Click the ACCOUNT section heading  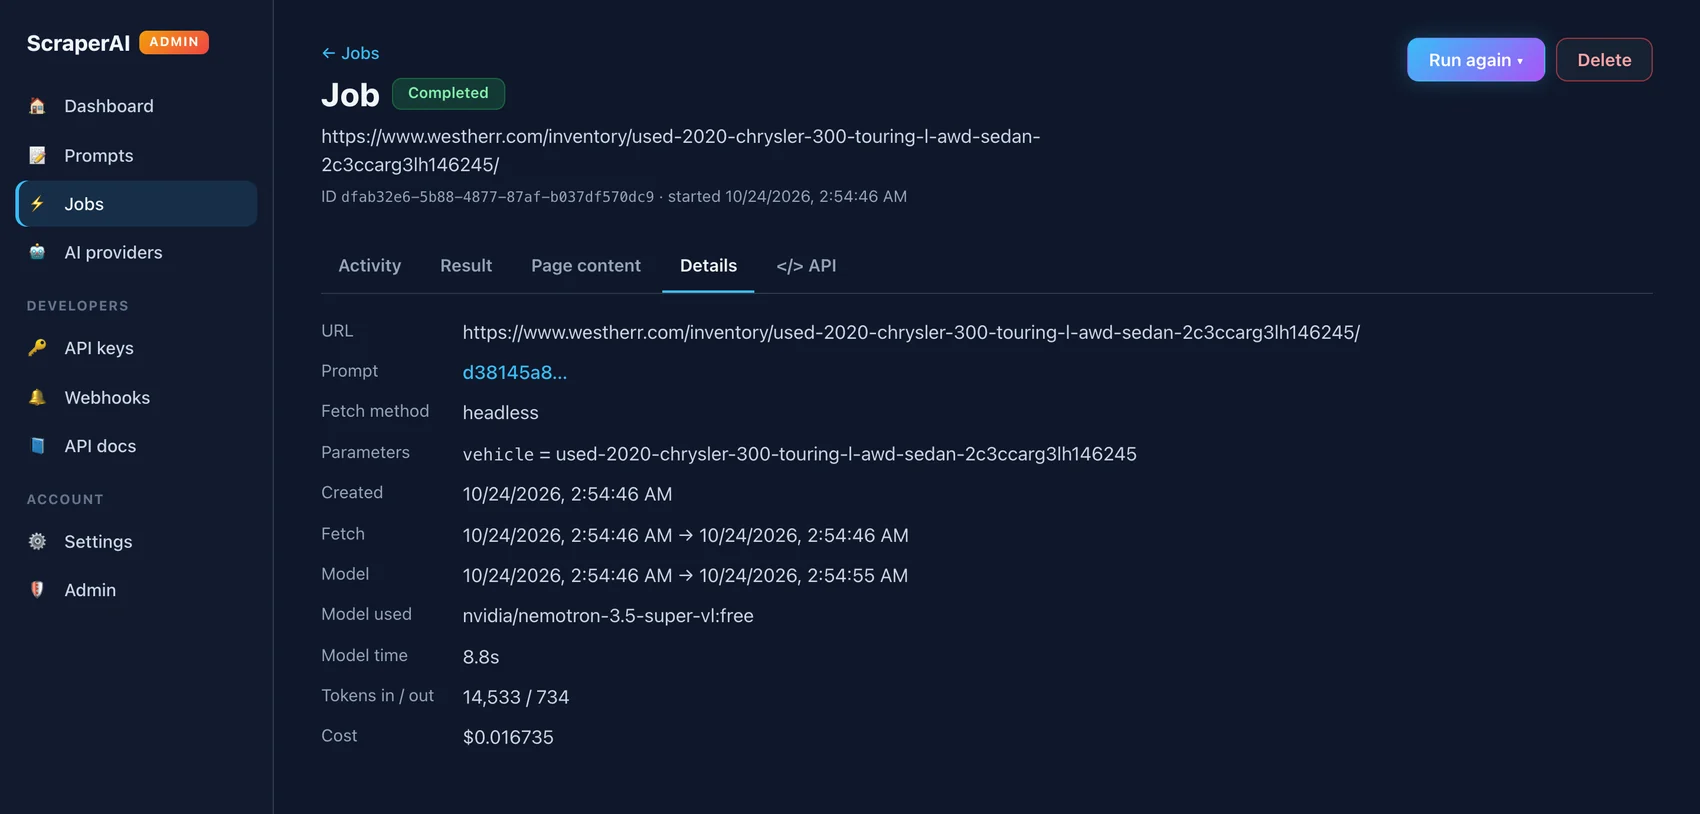click(x=65, y=499)
